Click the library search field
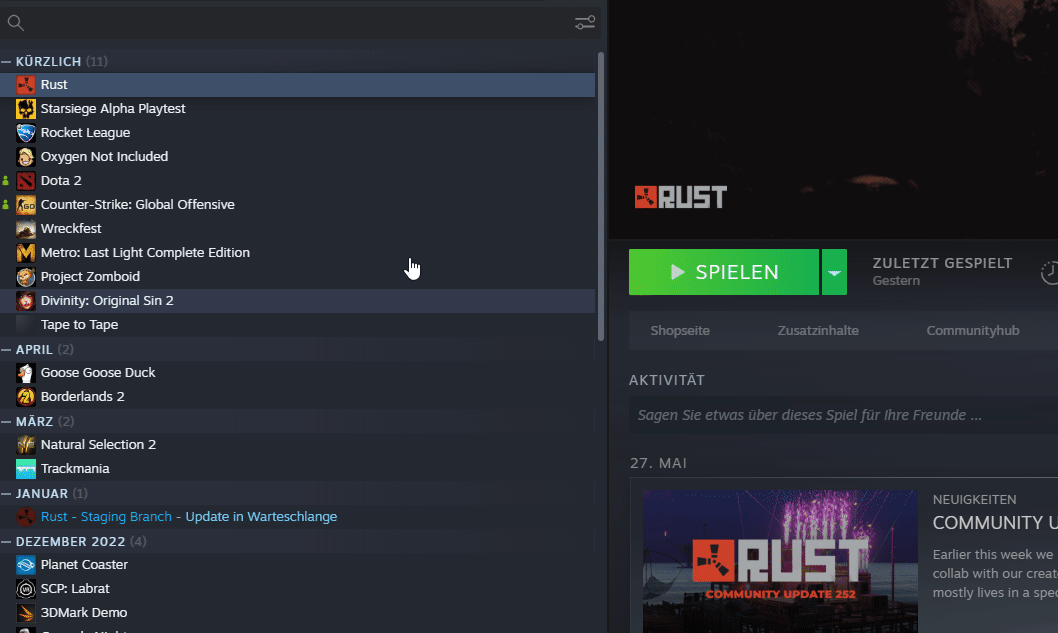Image resolution: width=1058 pixels, height=633 pixels. tap(299, 23)
